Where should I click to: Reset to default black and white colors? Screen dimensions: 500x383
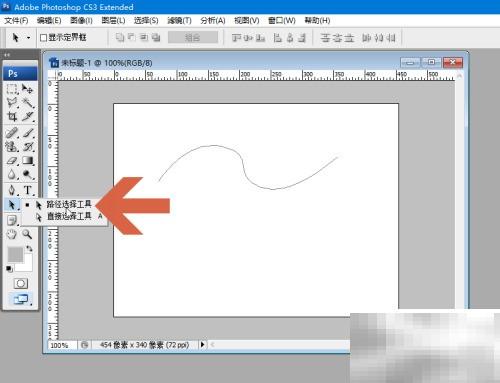[9, 269]
